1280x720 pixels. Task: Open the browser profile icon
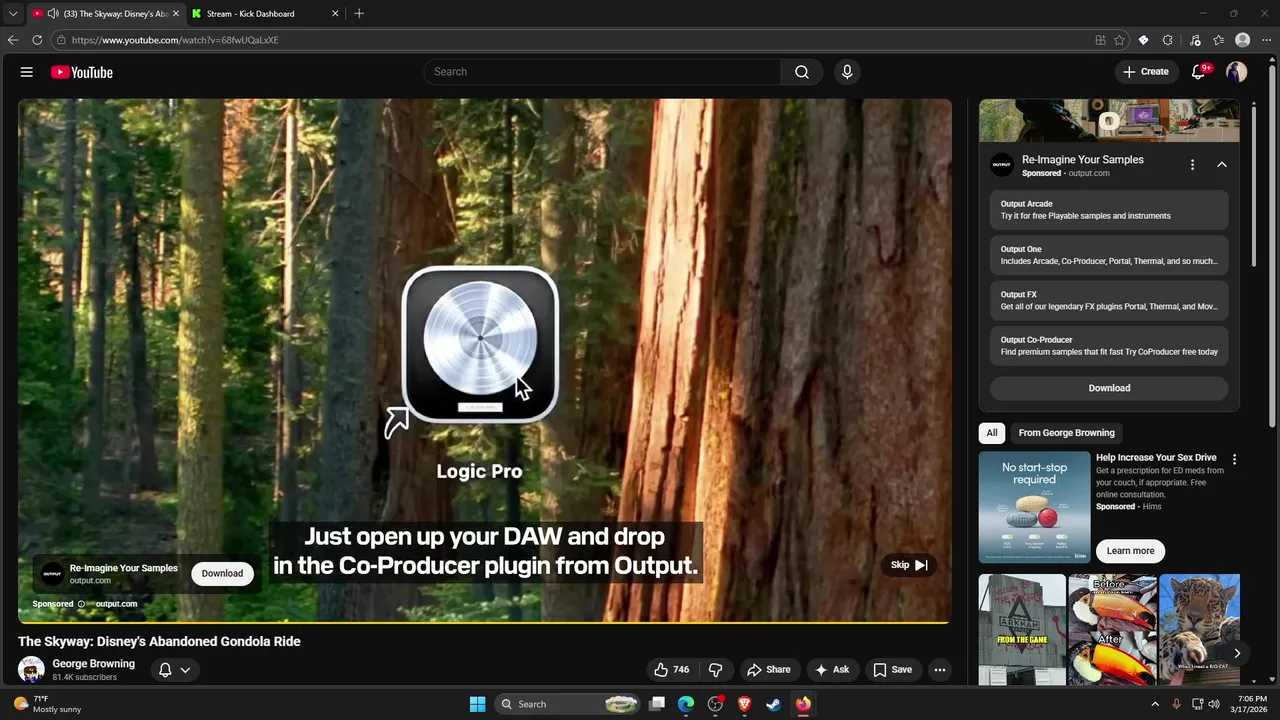pyautogui.click(x=1243, y=40)
